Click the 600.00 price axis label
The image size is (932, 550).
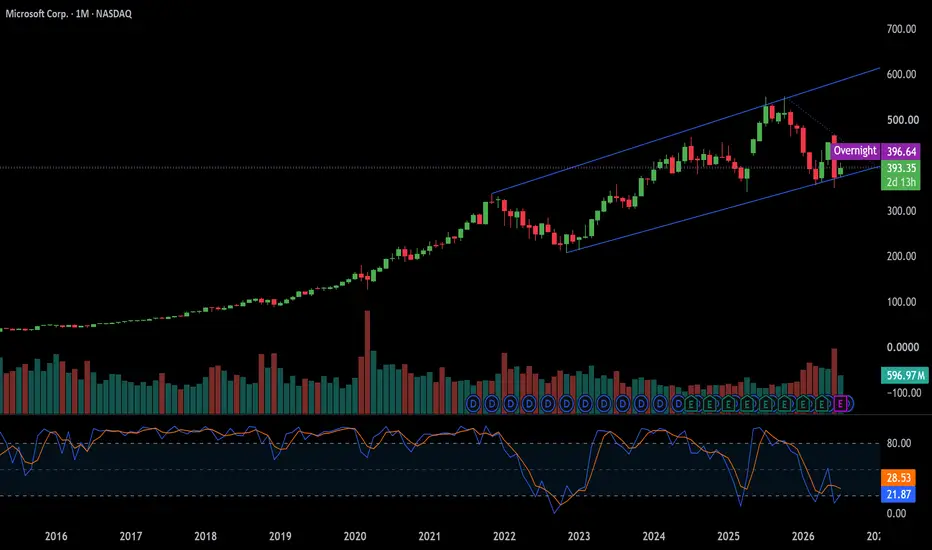[x=901, y=74]
